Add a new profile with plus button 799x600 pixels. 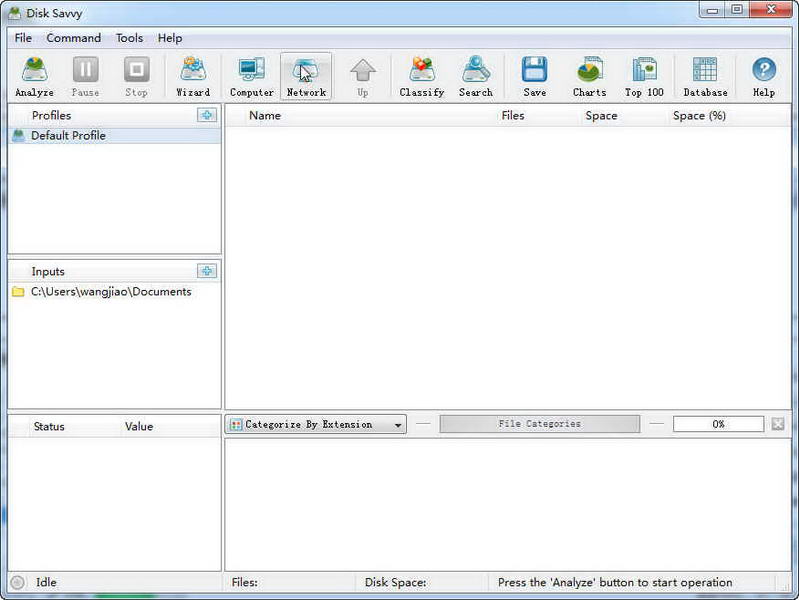(x=207, y=115)
